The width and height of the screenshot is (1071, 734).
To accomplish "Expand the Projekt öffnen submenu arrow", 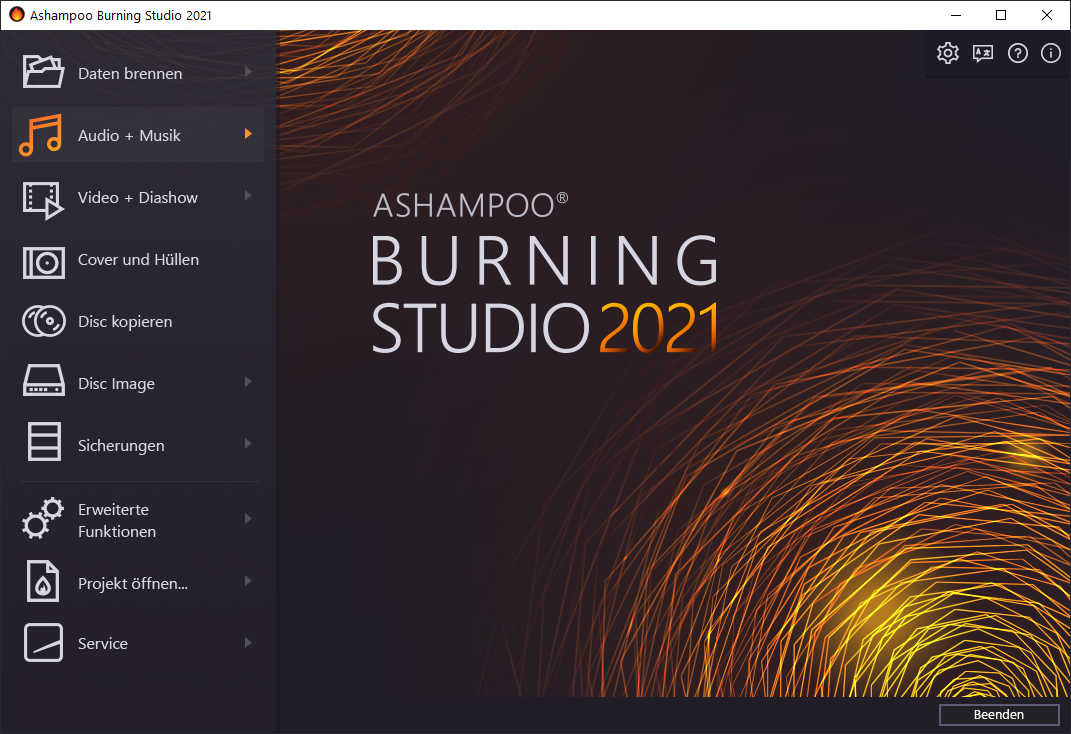I will click(249, 581).
